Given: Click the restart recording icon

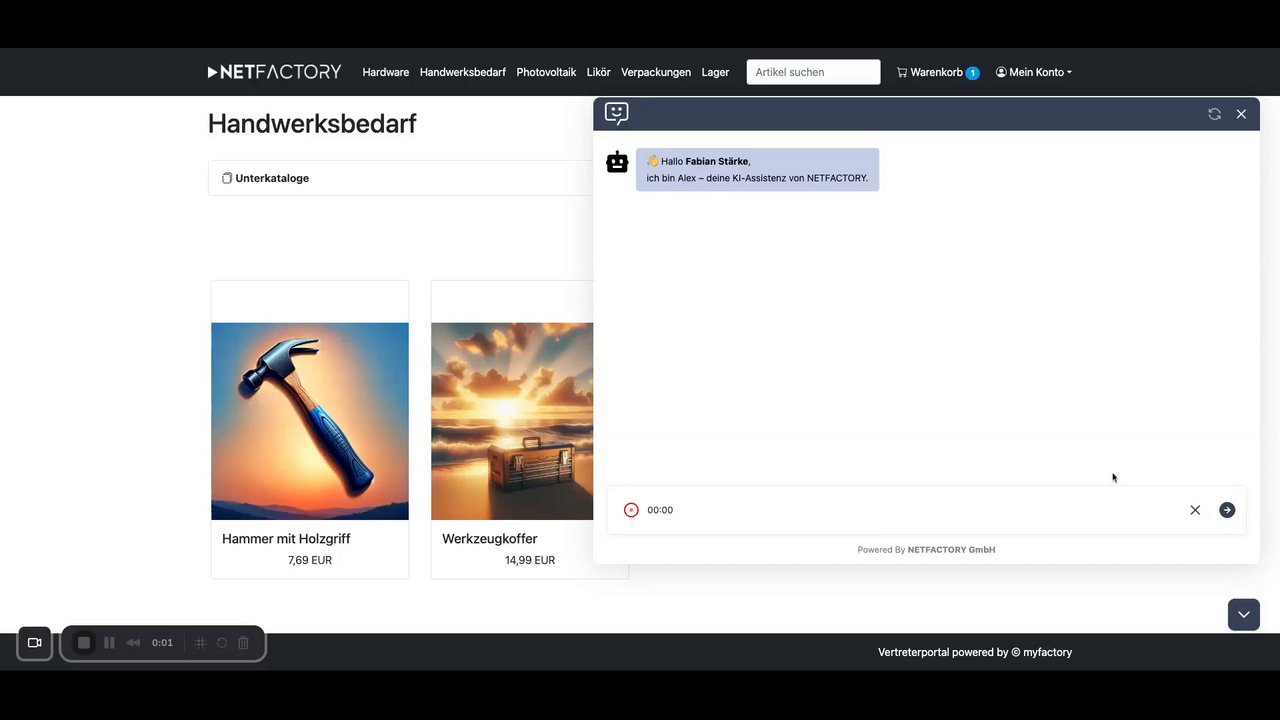Looking at the screenshot, I should pyautogui.click(x=222, y=643).
